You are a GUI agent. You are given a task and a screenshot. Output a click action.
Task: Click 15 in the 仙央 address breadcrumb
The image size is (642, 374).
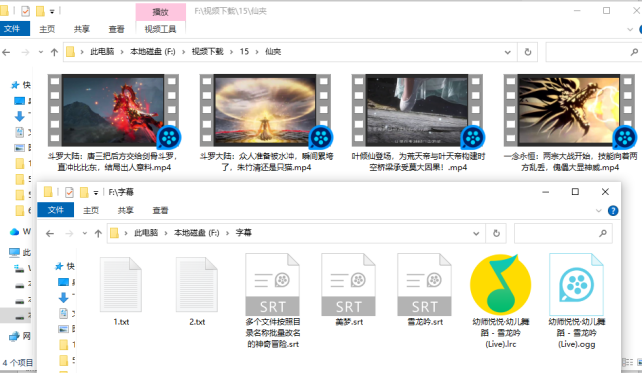[x=244, y=52]
